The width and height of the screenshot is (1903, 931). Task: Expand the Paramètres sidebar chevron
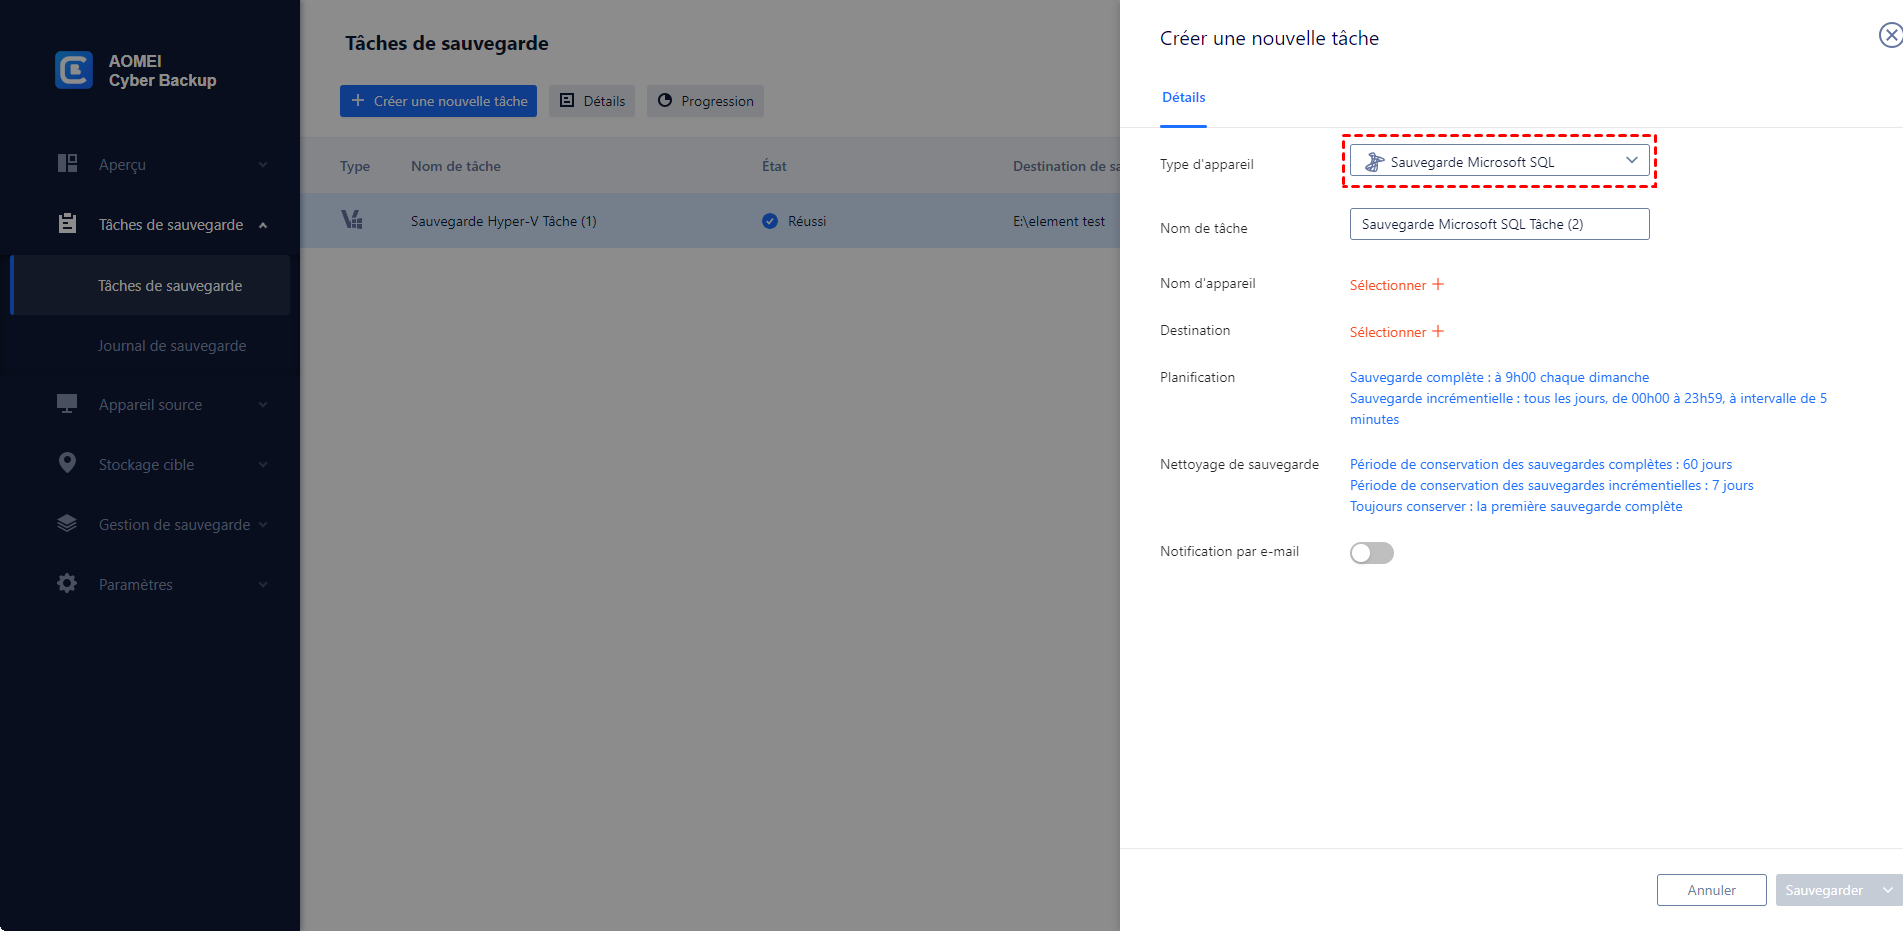pyautogui.click(x=263, y=585)
